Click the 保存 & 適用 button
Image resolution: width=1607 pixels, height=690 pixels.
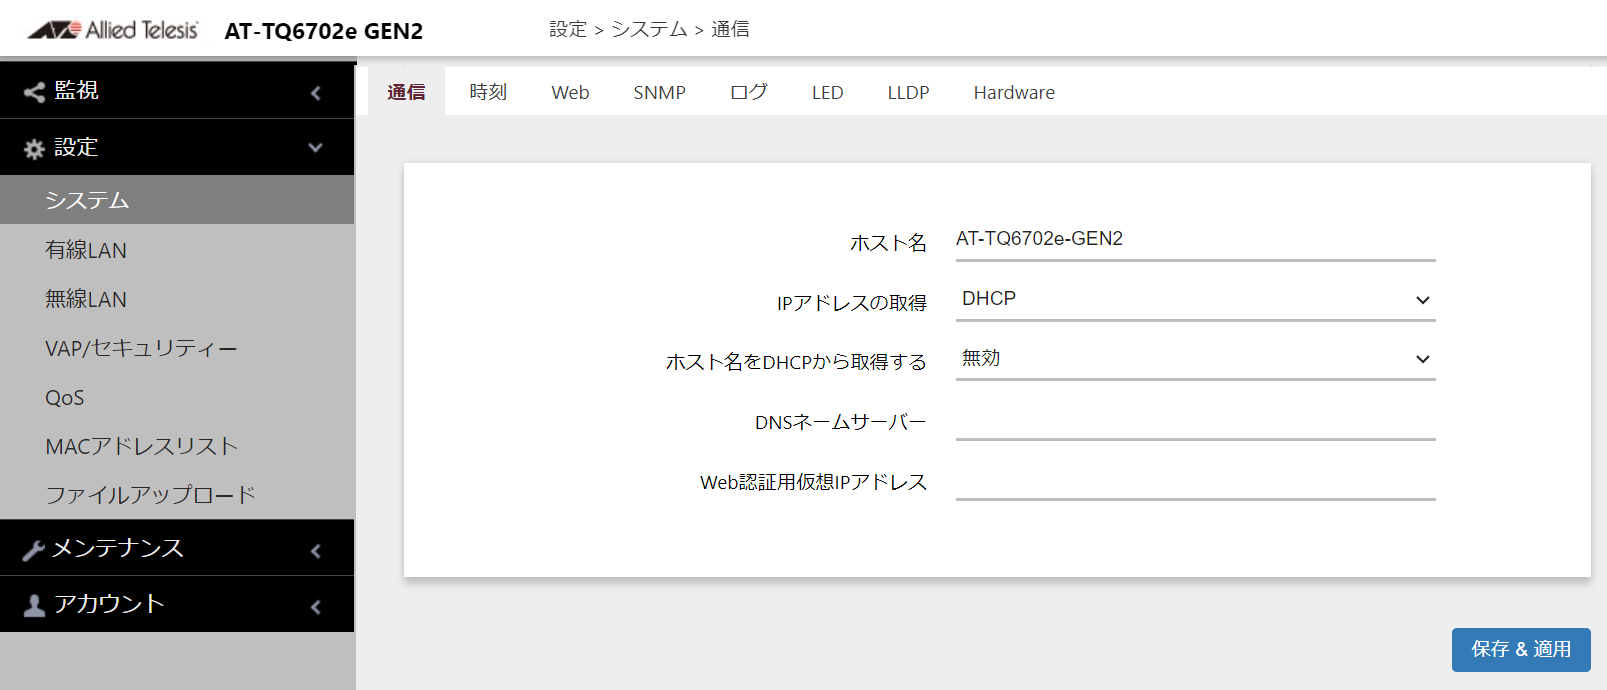(1521, 650)
